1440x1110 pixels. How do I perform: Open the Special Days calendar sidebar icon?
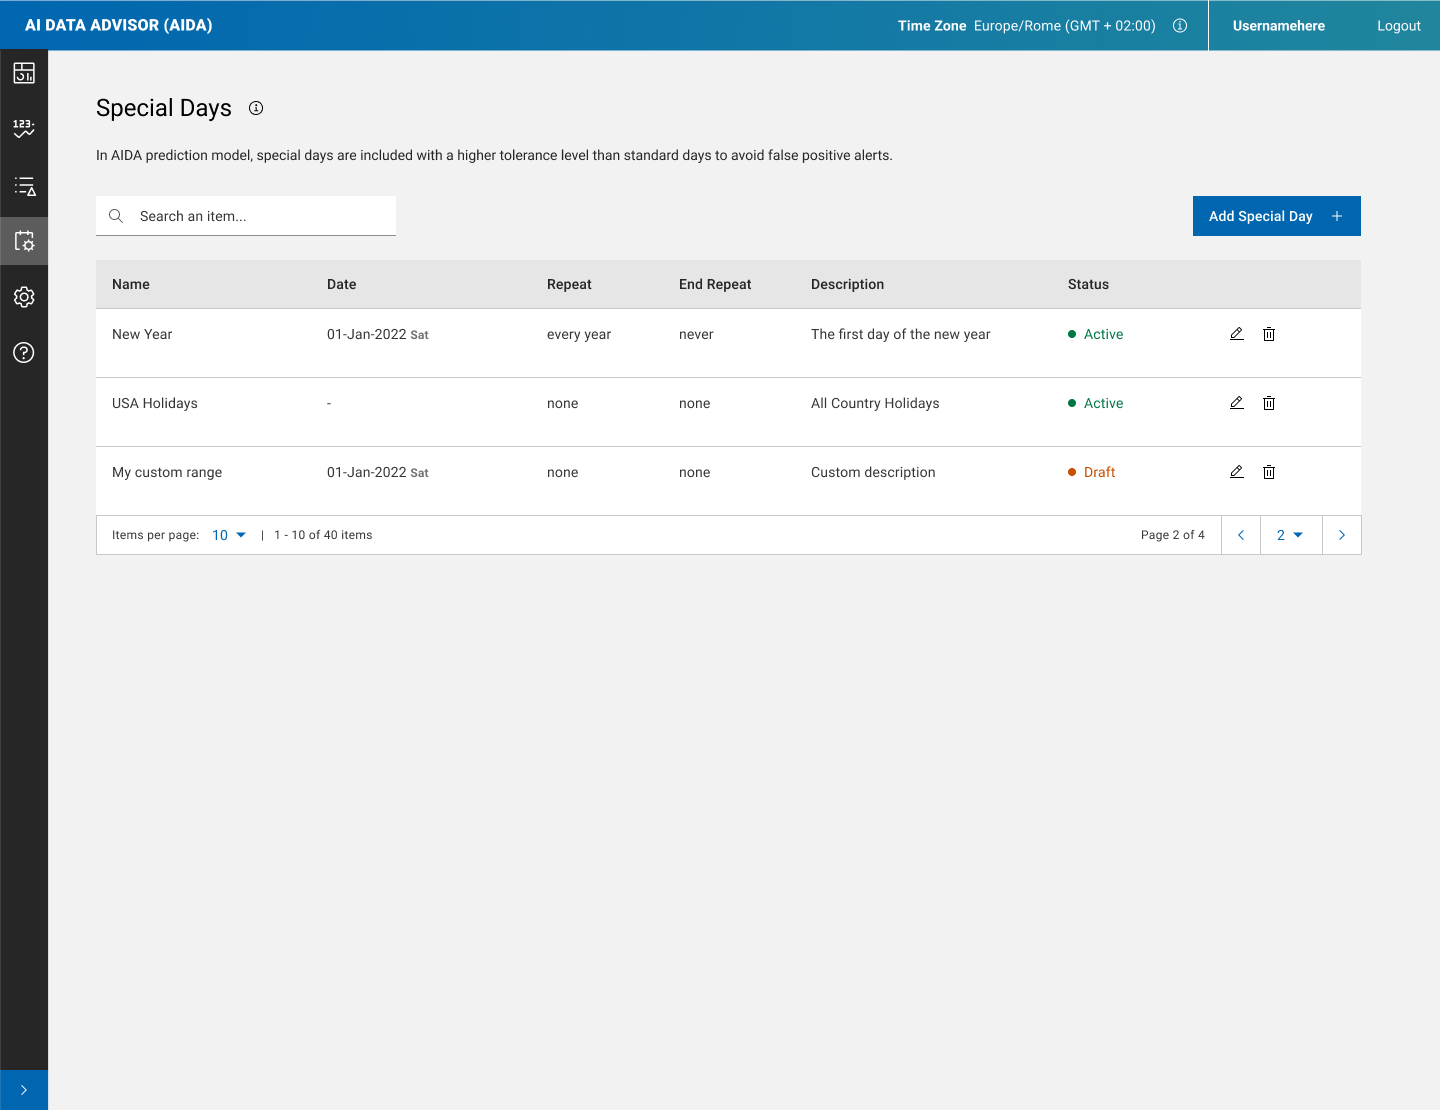point(24,241)
